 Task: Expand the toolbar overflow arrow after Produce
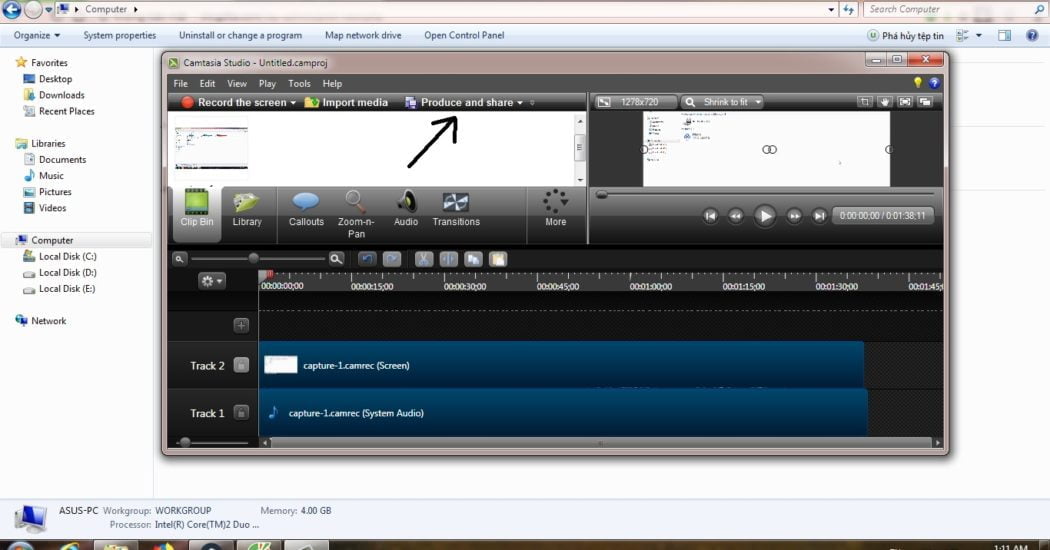click(532, 102)
